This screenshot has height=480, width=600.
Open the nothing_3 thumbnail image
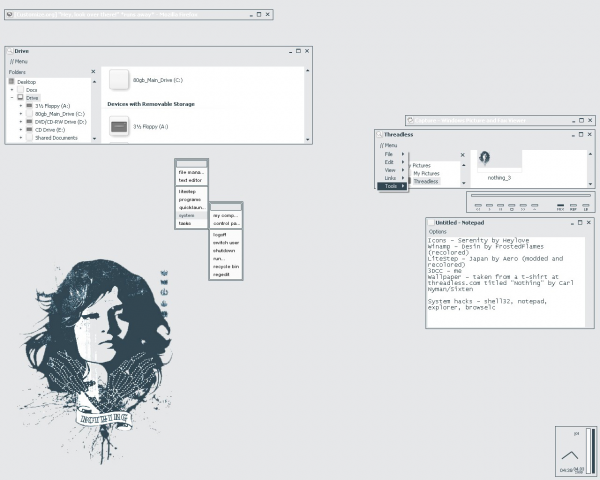point(499,161)
